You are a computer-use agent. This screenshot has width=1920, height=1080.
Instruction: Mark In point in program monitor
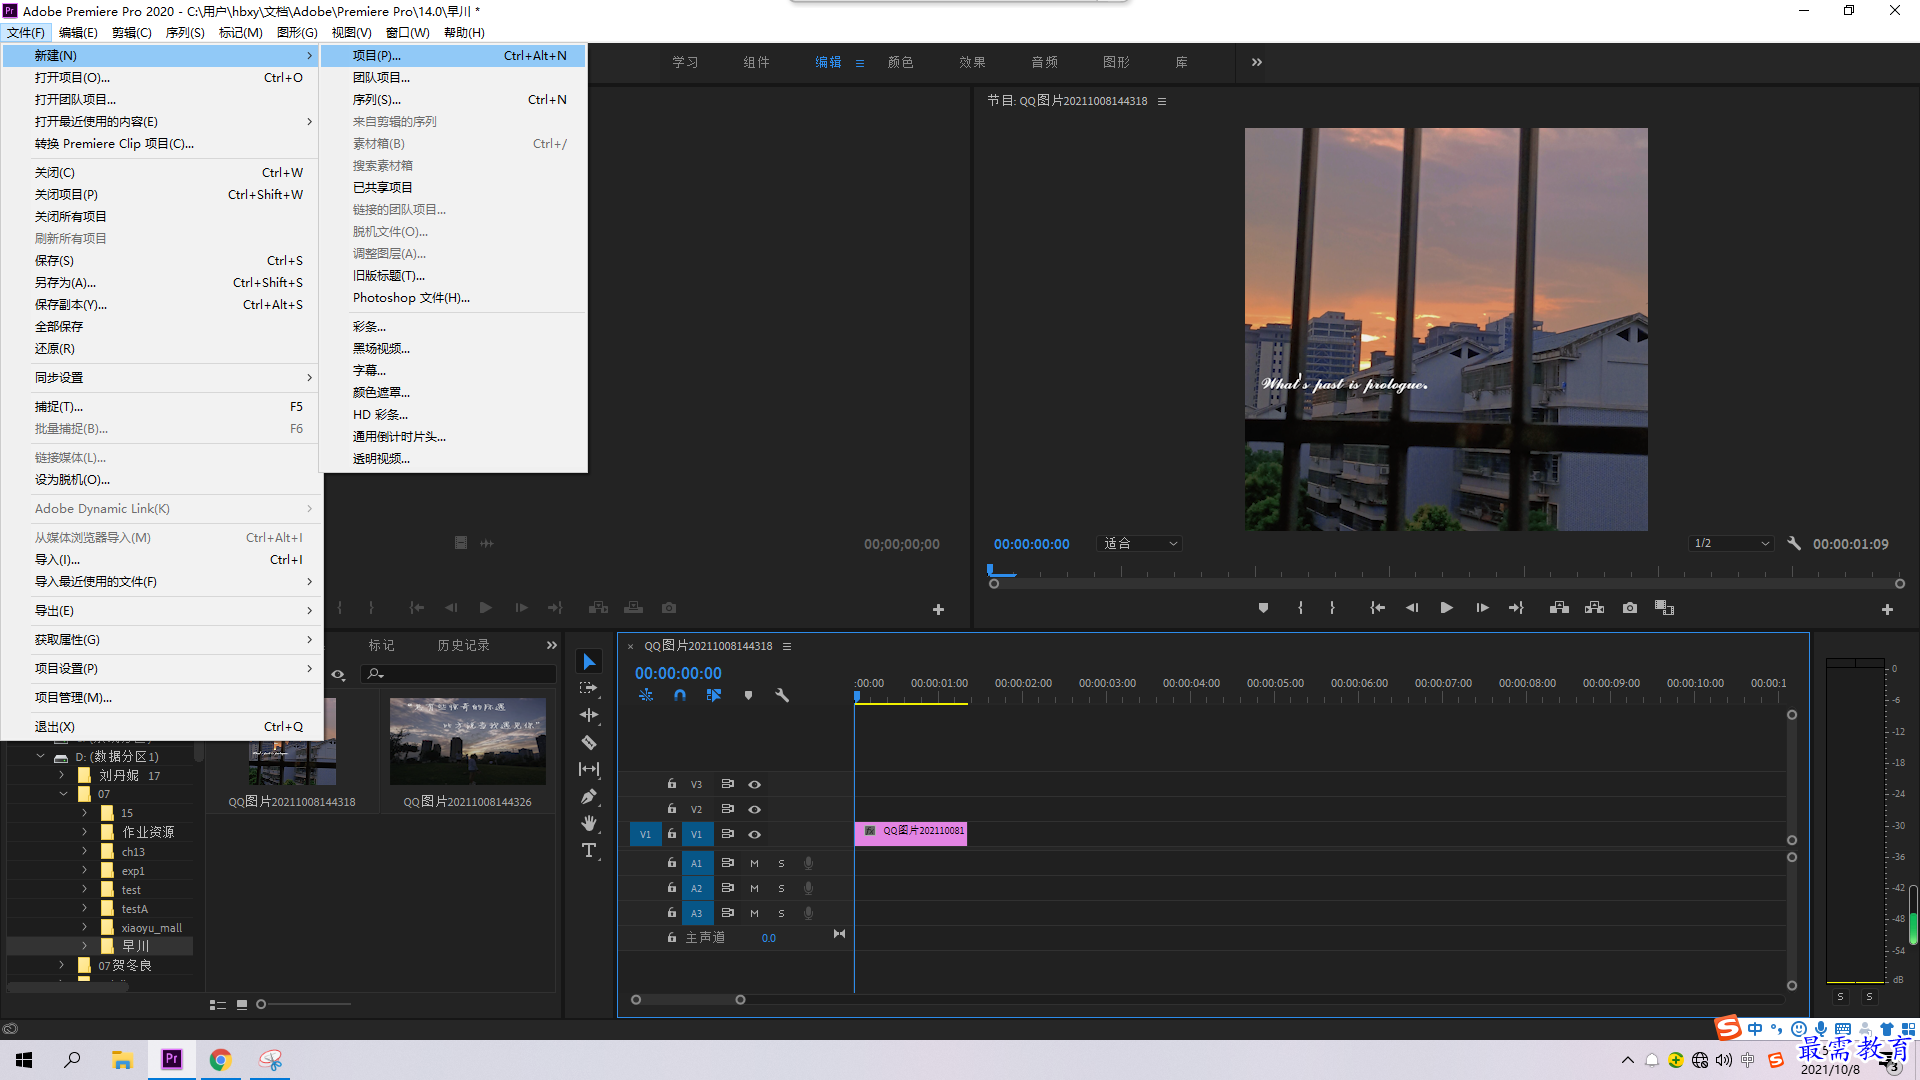click(1300, 608)
